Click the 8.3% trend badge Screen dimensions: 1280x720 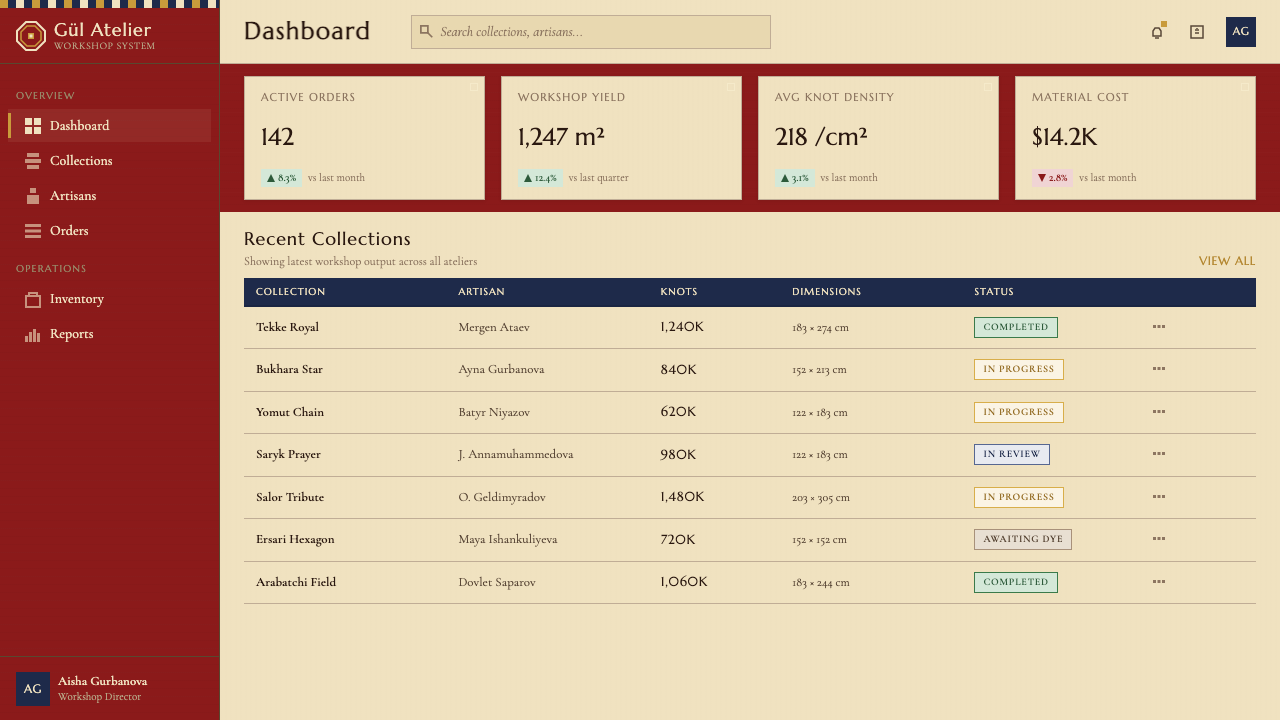281,178
